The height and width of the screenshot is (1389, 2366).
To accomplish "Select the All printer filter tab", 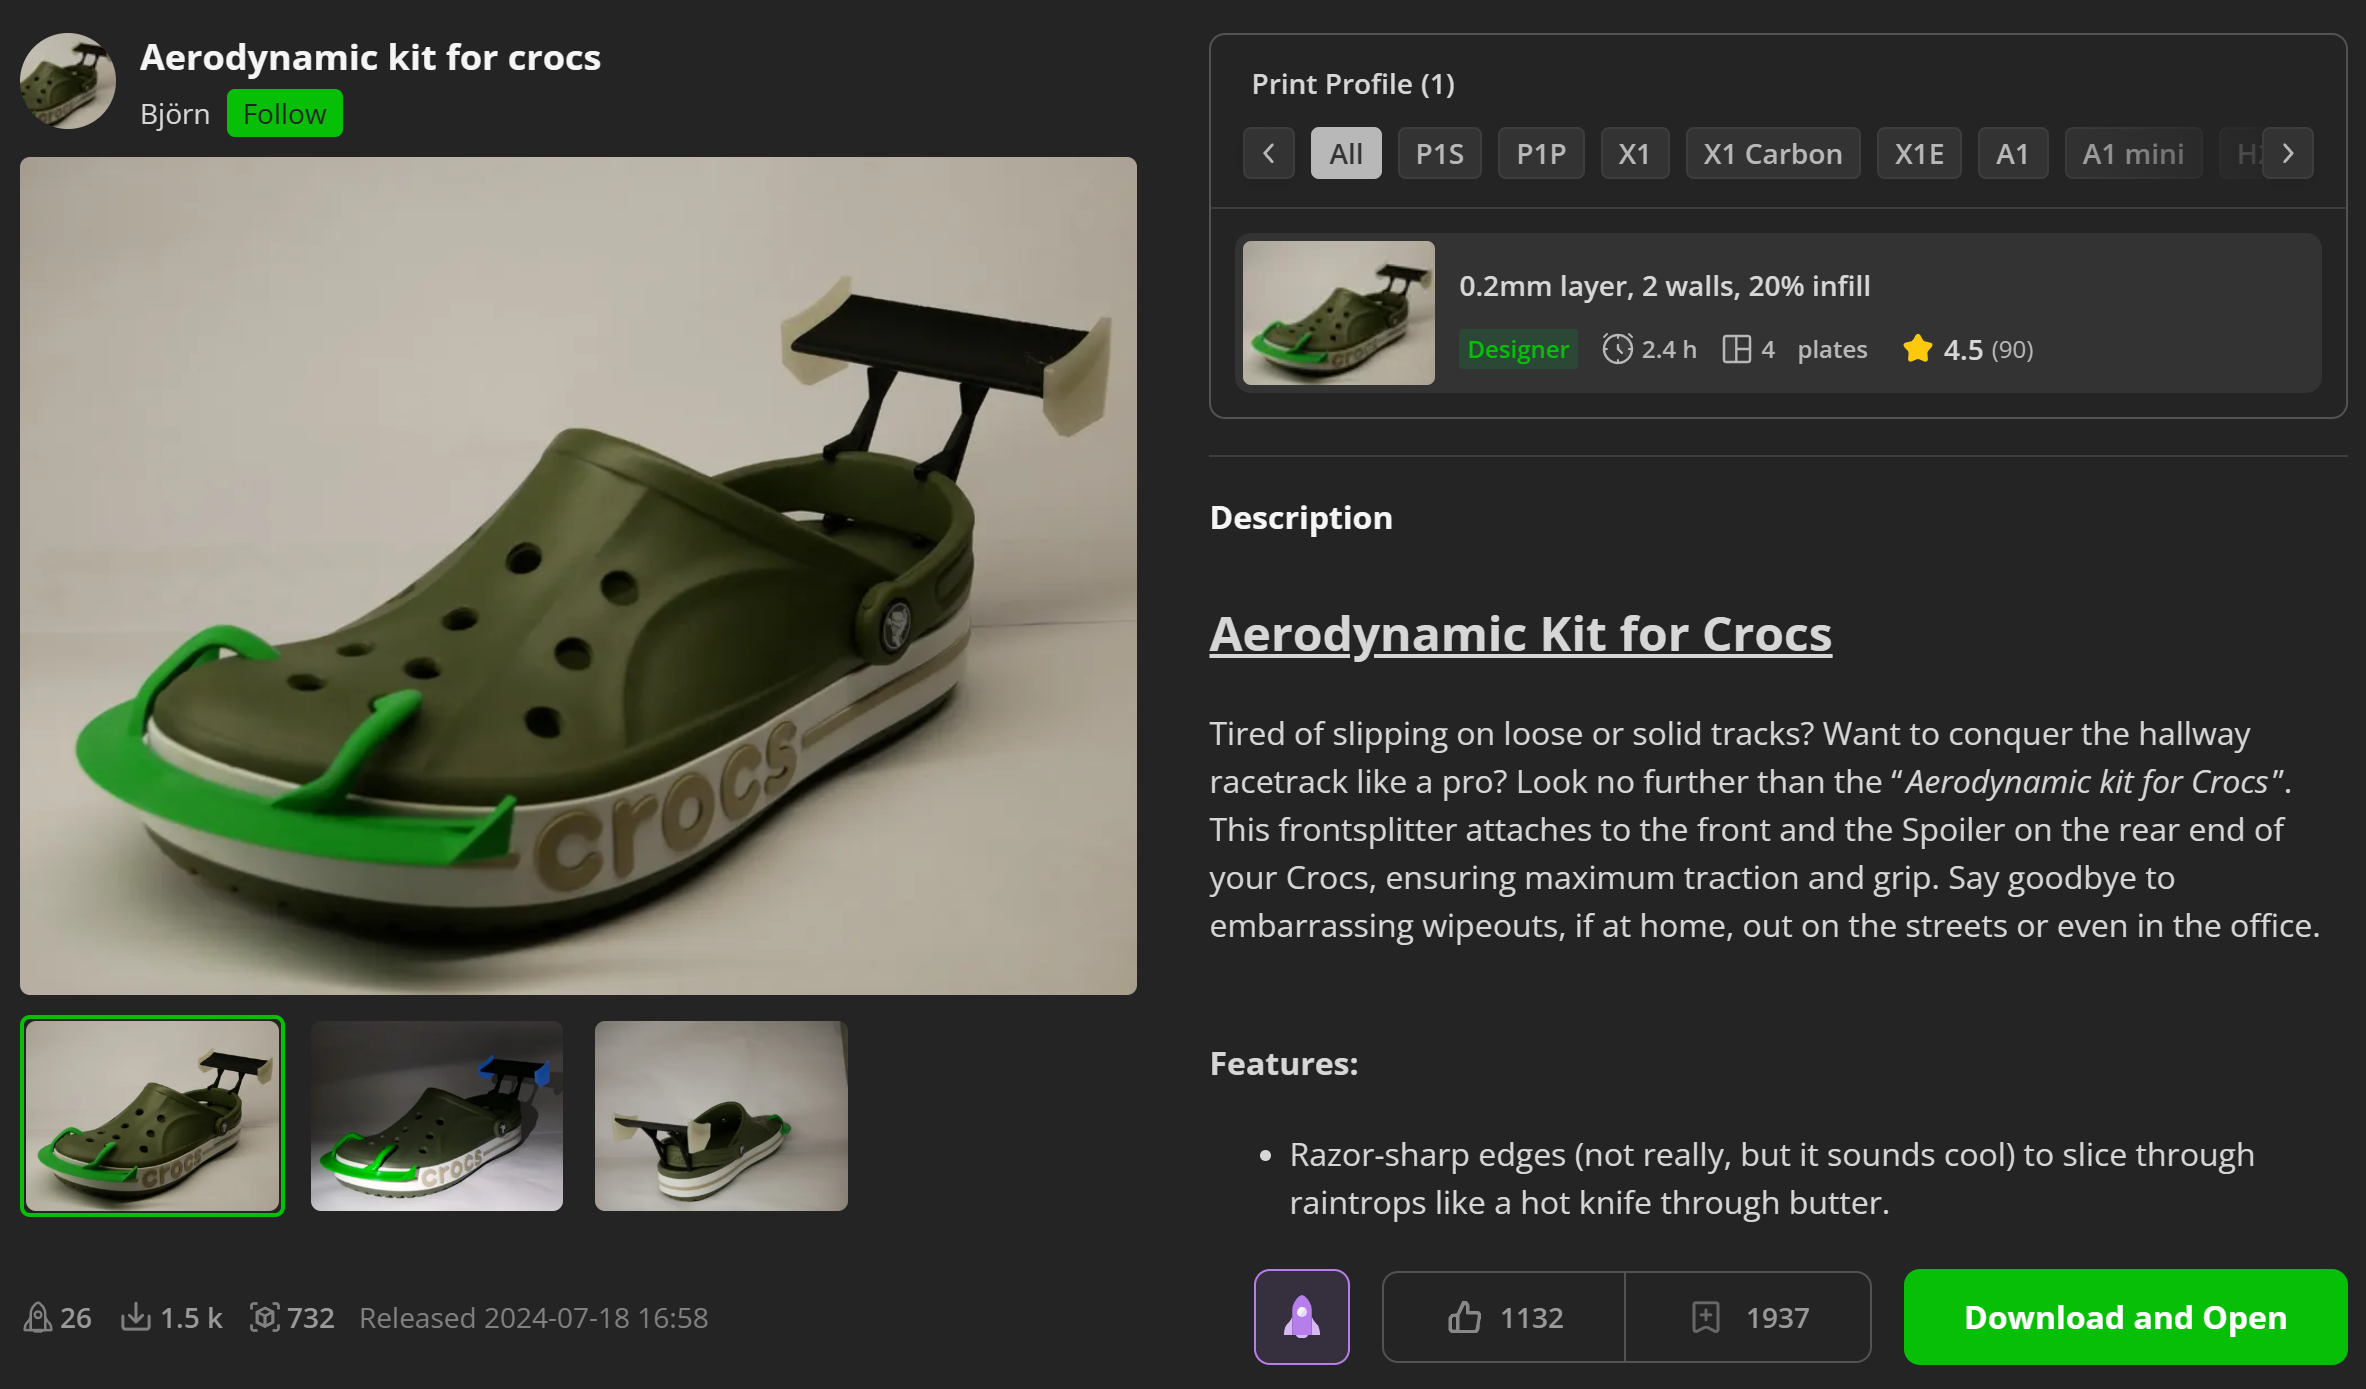I will tap(1345, 154).
